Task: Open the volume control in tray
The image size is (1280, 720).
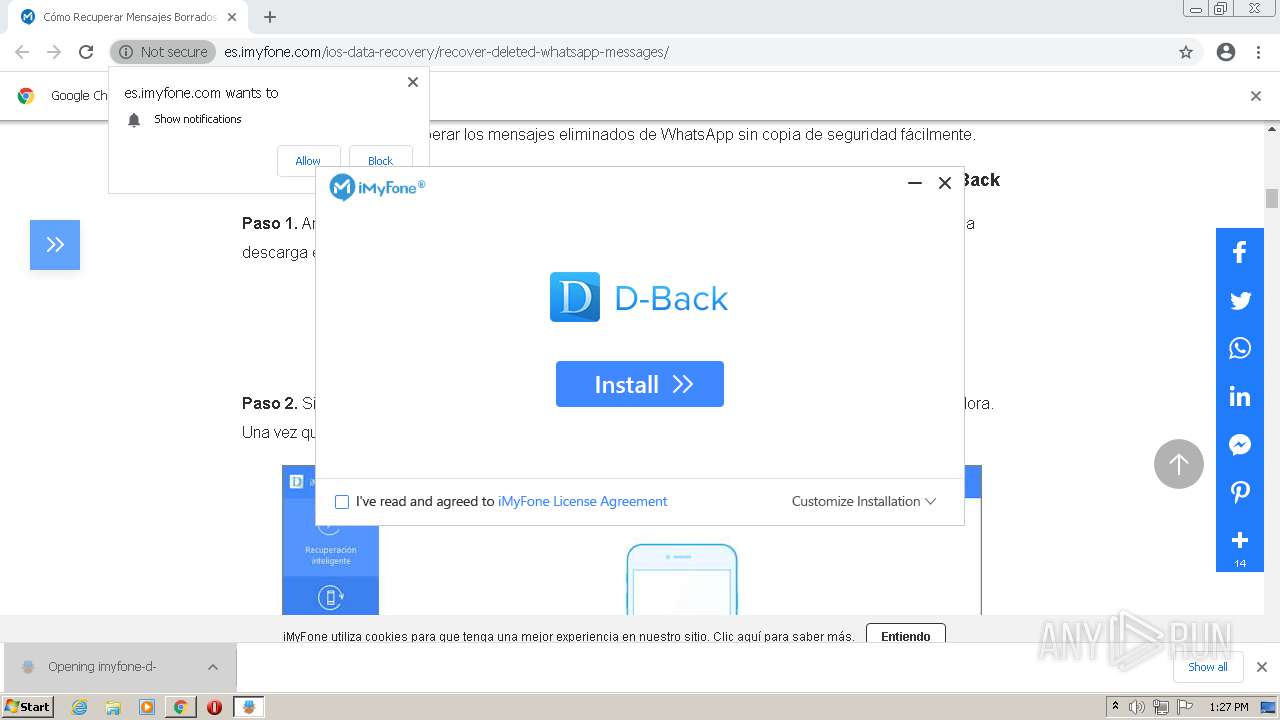Action: point(1137,707)
